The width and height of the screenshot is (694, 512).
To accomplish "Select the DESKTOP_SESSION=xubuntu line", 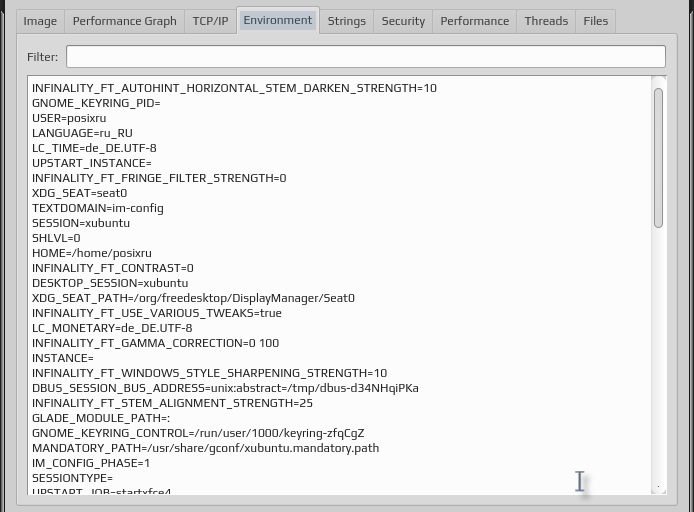I will tap(110, 283).
